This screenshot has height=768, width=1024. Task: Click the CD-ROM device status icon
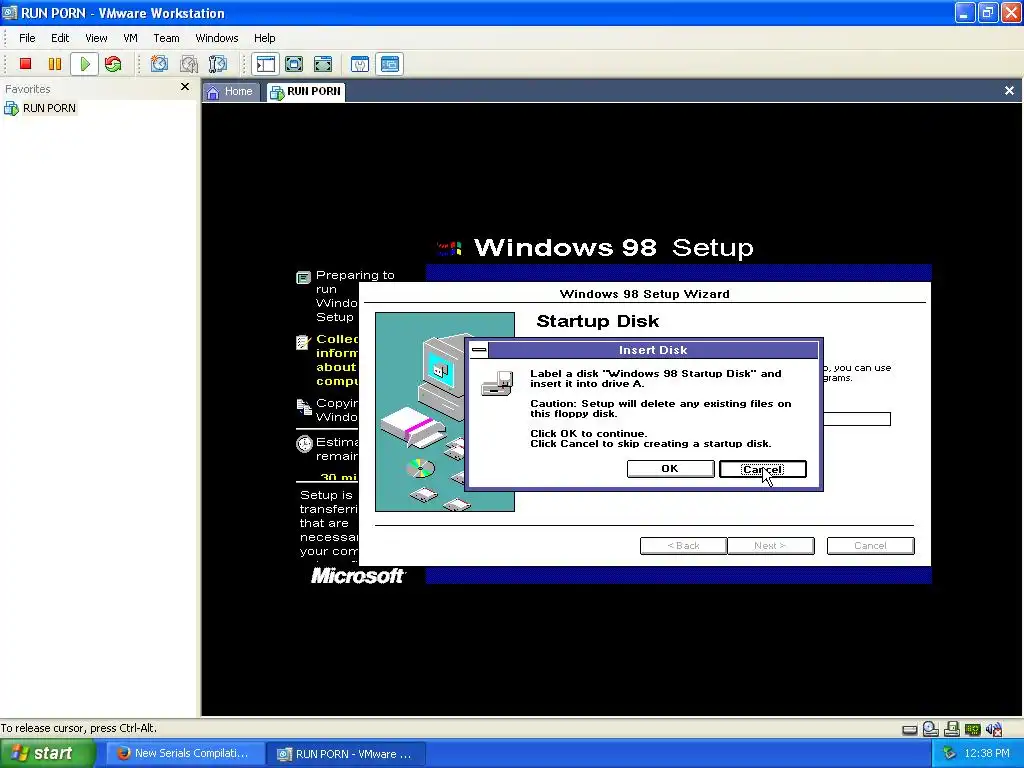931,729
